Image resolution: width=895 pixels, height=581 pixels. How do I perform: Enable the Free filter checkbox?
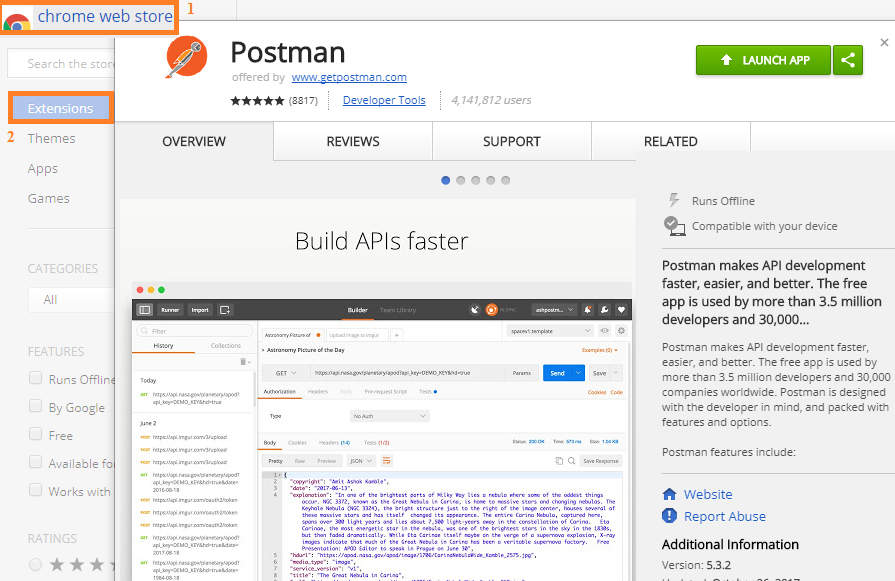pyautogui.click(x=35, y=434)
